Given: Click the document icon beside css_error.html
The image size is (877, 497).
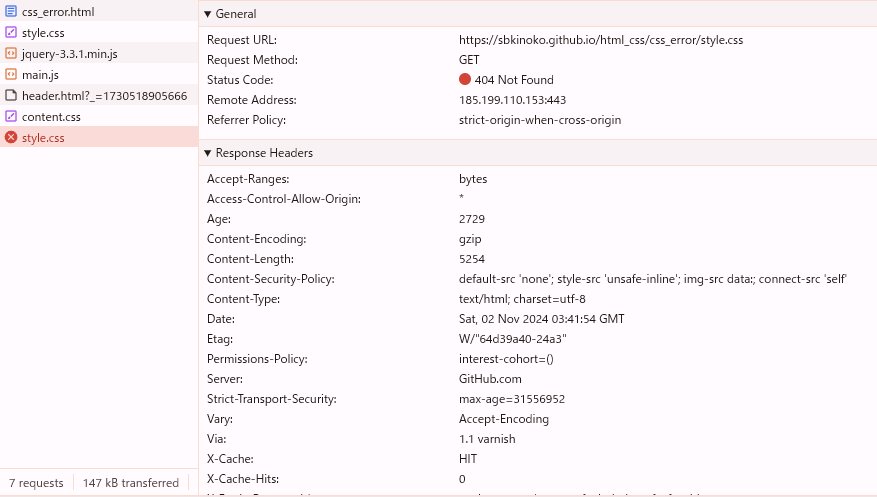Looking at the screenshot, I should [11, 11].
